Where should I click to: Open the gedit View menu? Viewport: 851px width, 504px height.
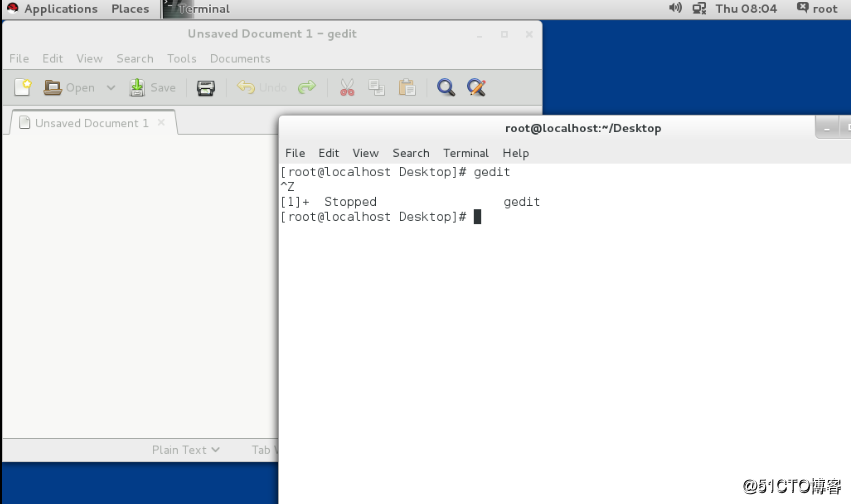point(89,59)
